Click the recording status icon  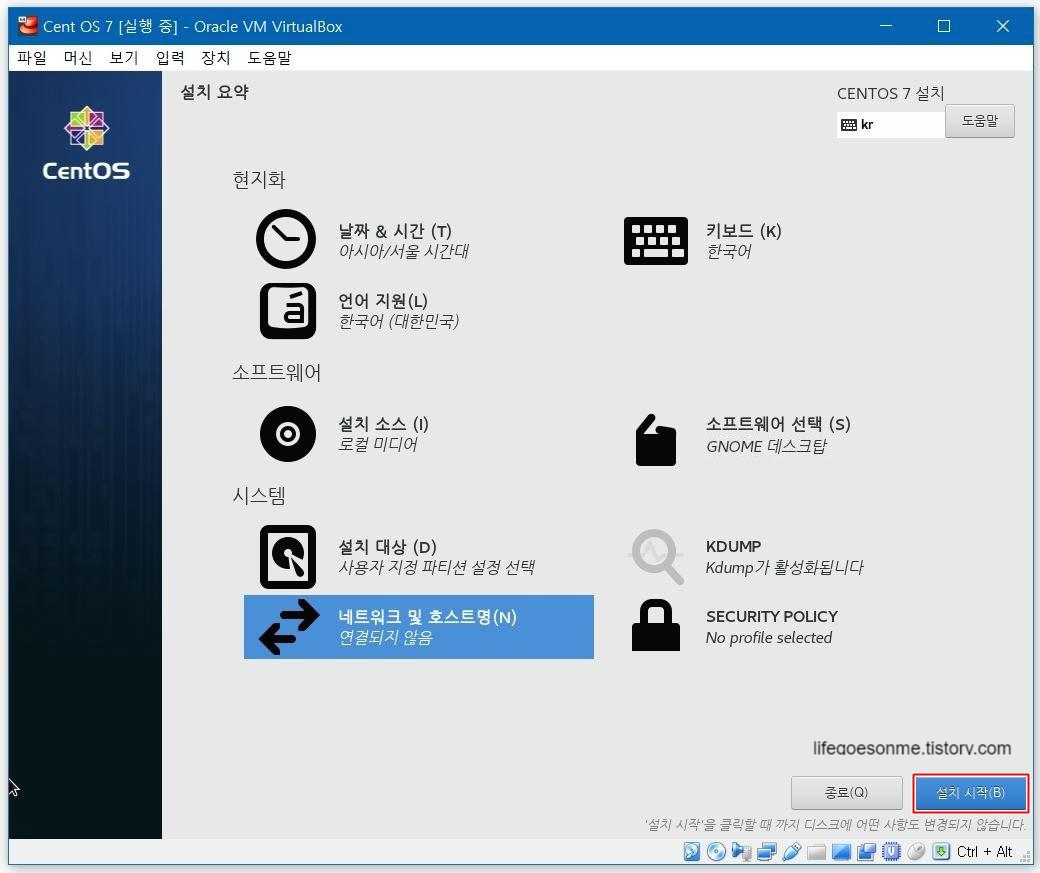click(866, 851)
